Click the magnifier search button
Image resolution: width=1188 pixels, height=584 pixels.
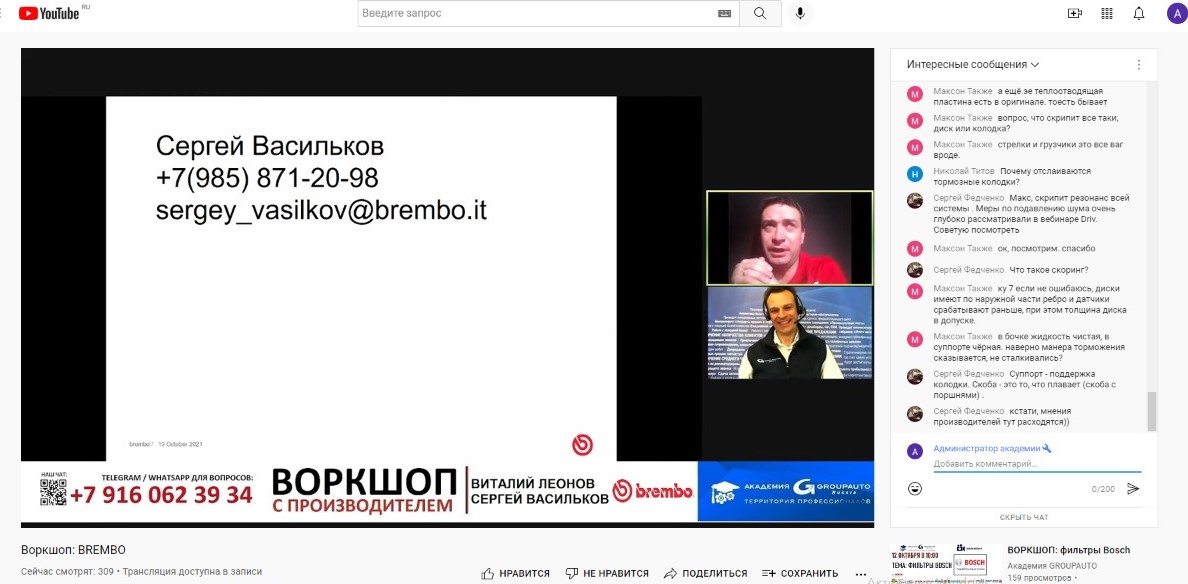760,14
